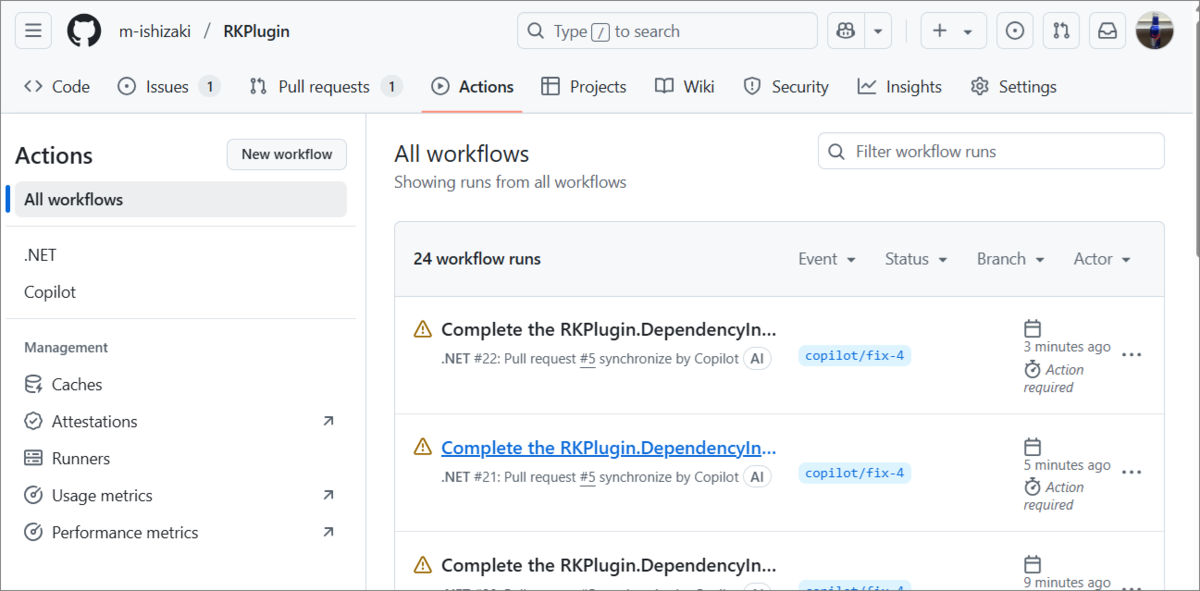
Task: Click stopwatch icon for run #22
Action: tap(1033, 369)
